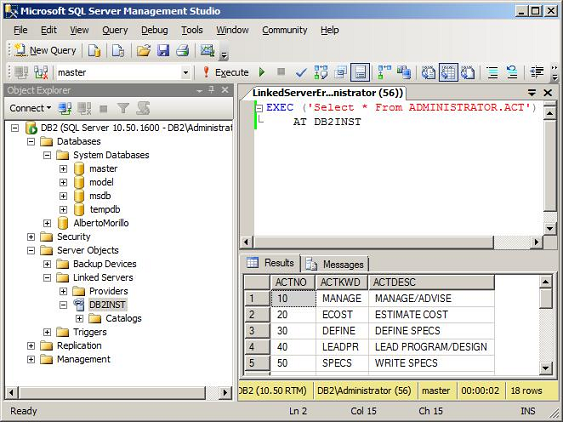The height and width of the screenshot is (422, 563).
Task: Select the DB2INST linked server
Action: coord(107,305)
